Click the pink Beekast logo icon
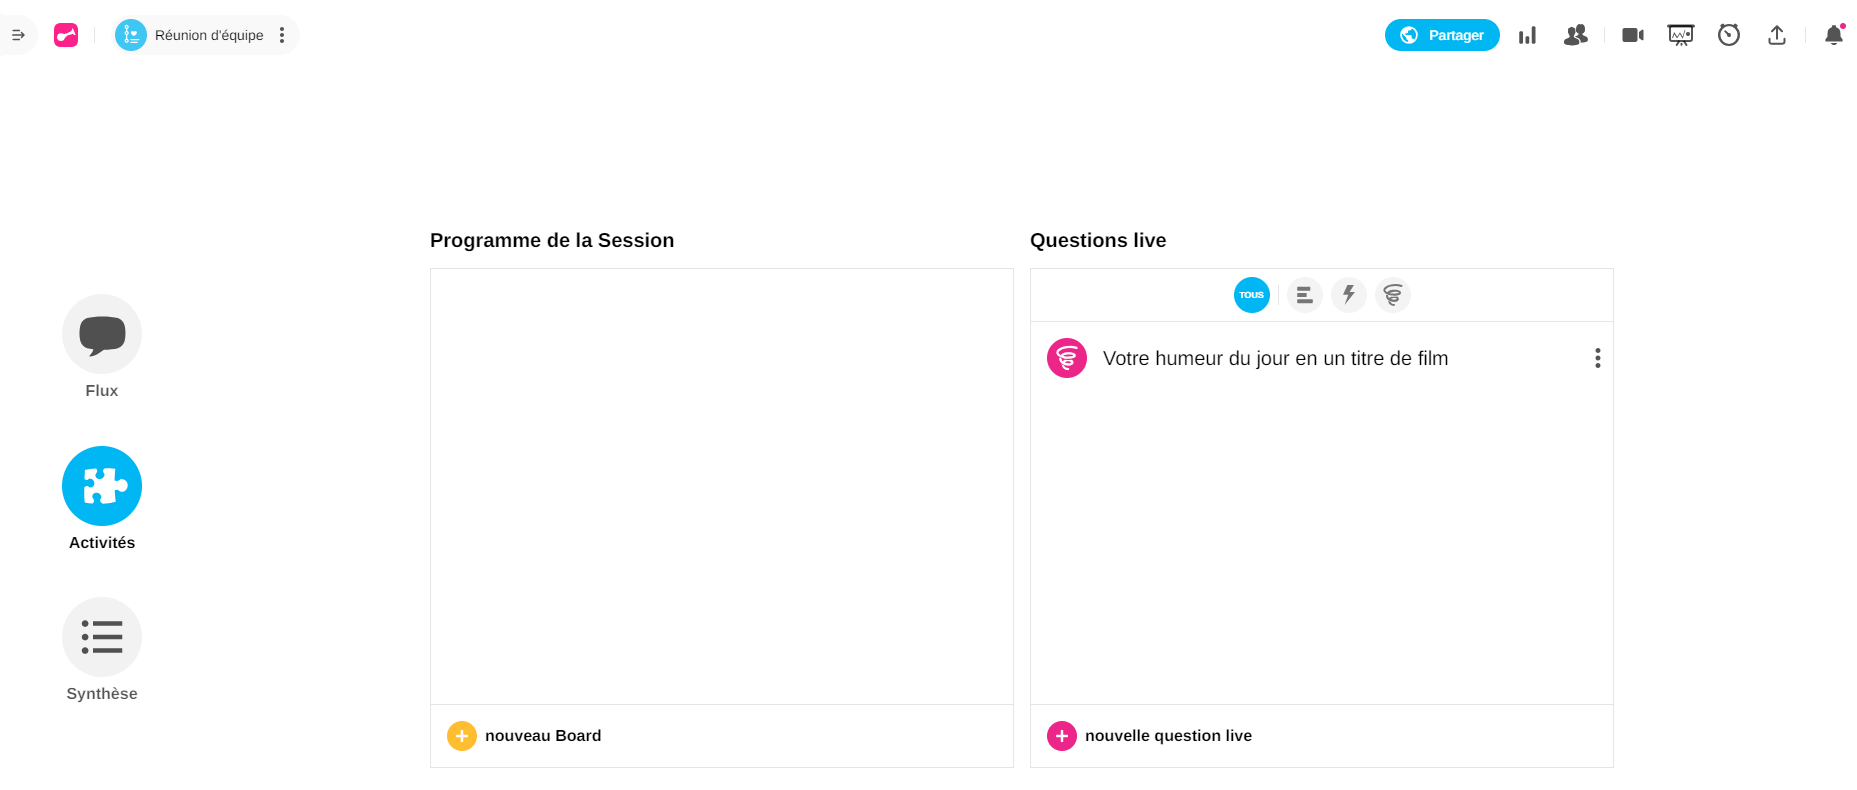This screenshot has height=790, width=1857. 66,35
